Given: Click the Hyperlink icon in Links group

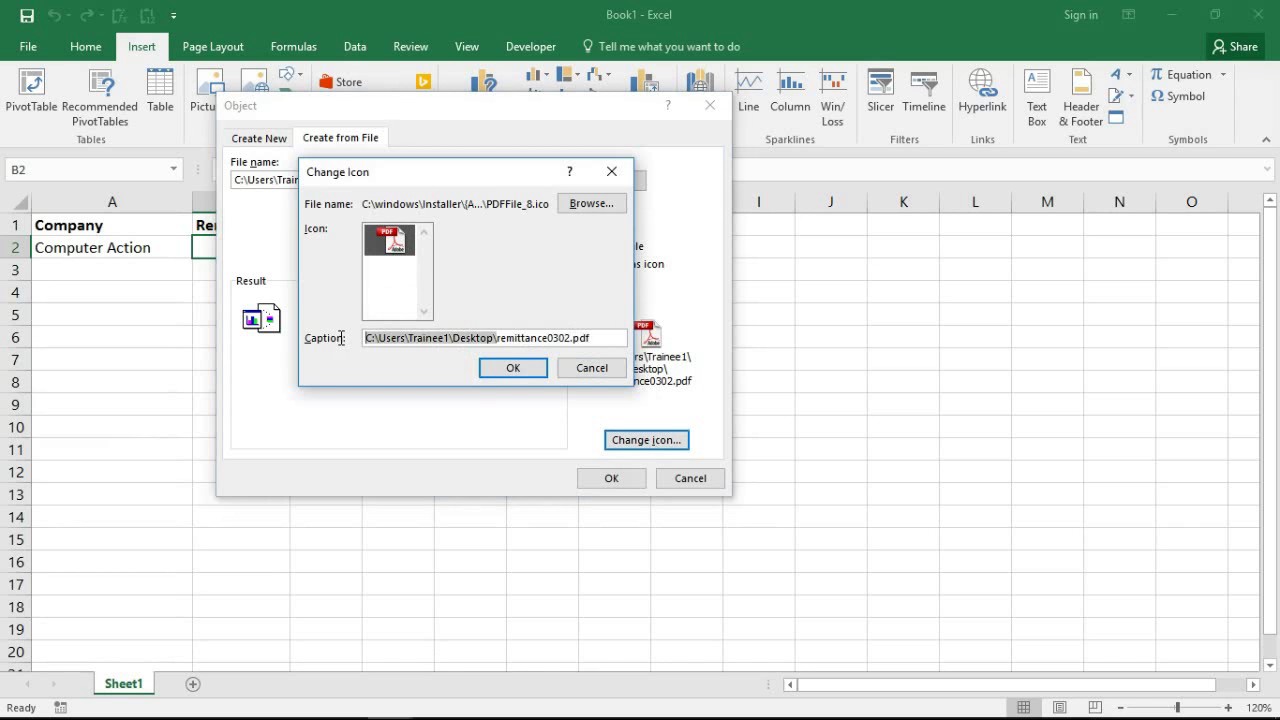Looking at the screenshot, I should (x=982, y=92).
